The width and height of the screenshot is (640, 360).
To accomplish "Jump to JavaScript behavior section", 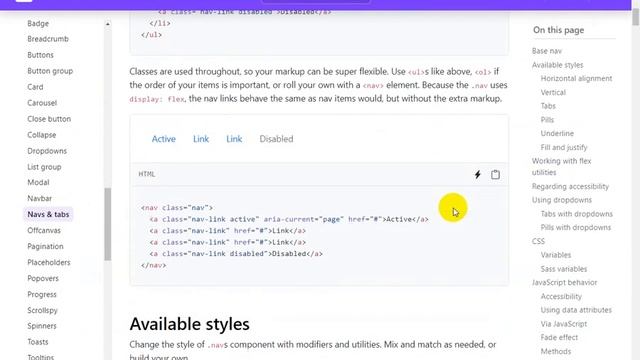I will [564, 282].
